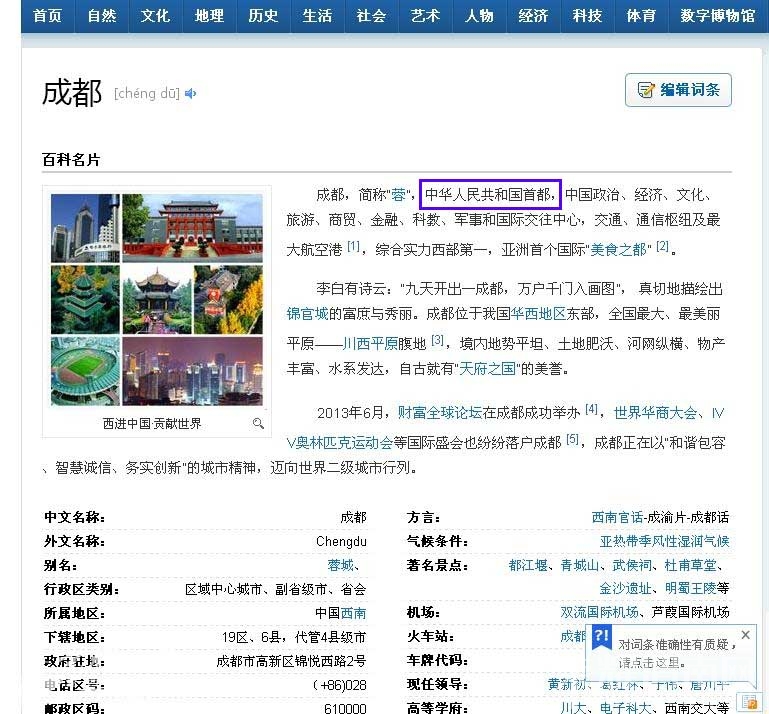
Task: Go to the 历史 category tab
Action: click(x=263, y=16)
